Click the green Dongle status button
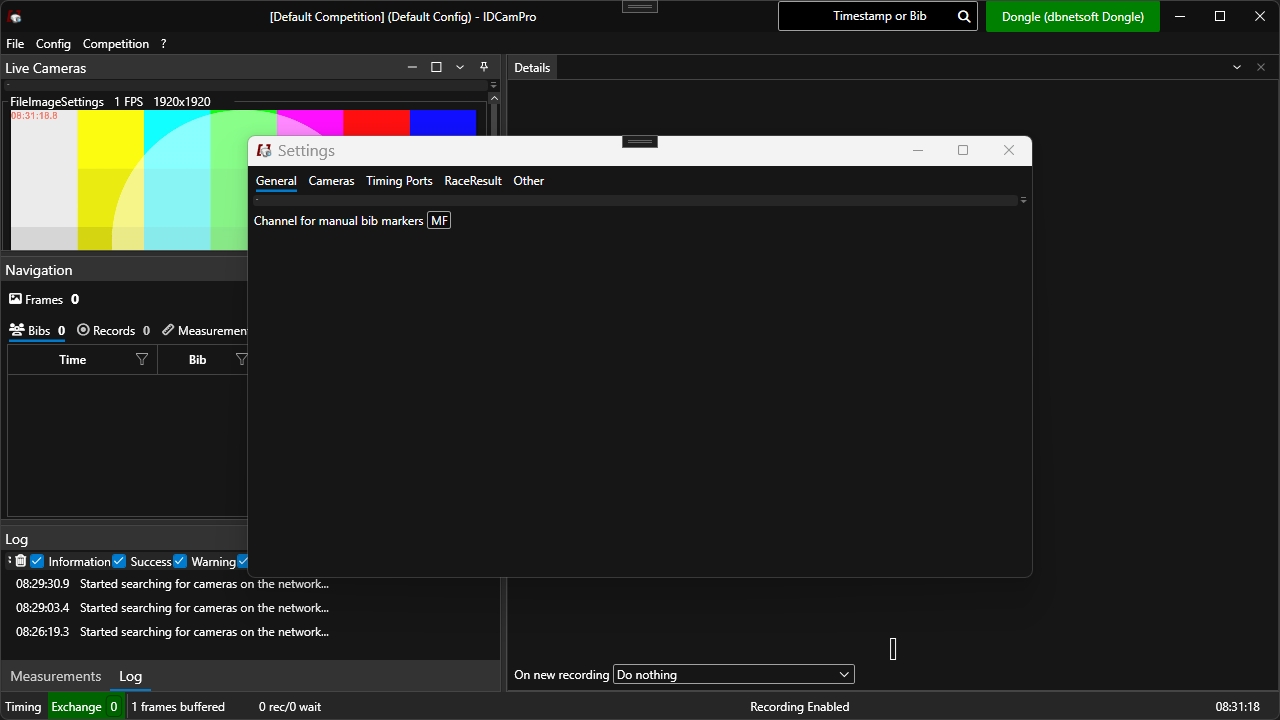The height and width of the screenshot is (720, 1280). click(1072, 16)
